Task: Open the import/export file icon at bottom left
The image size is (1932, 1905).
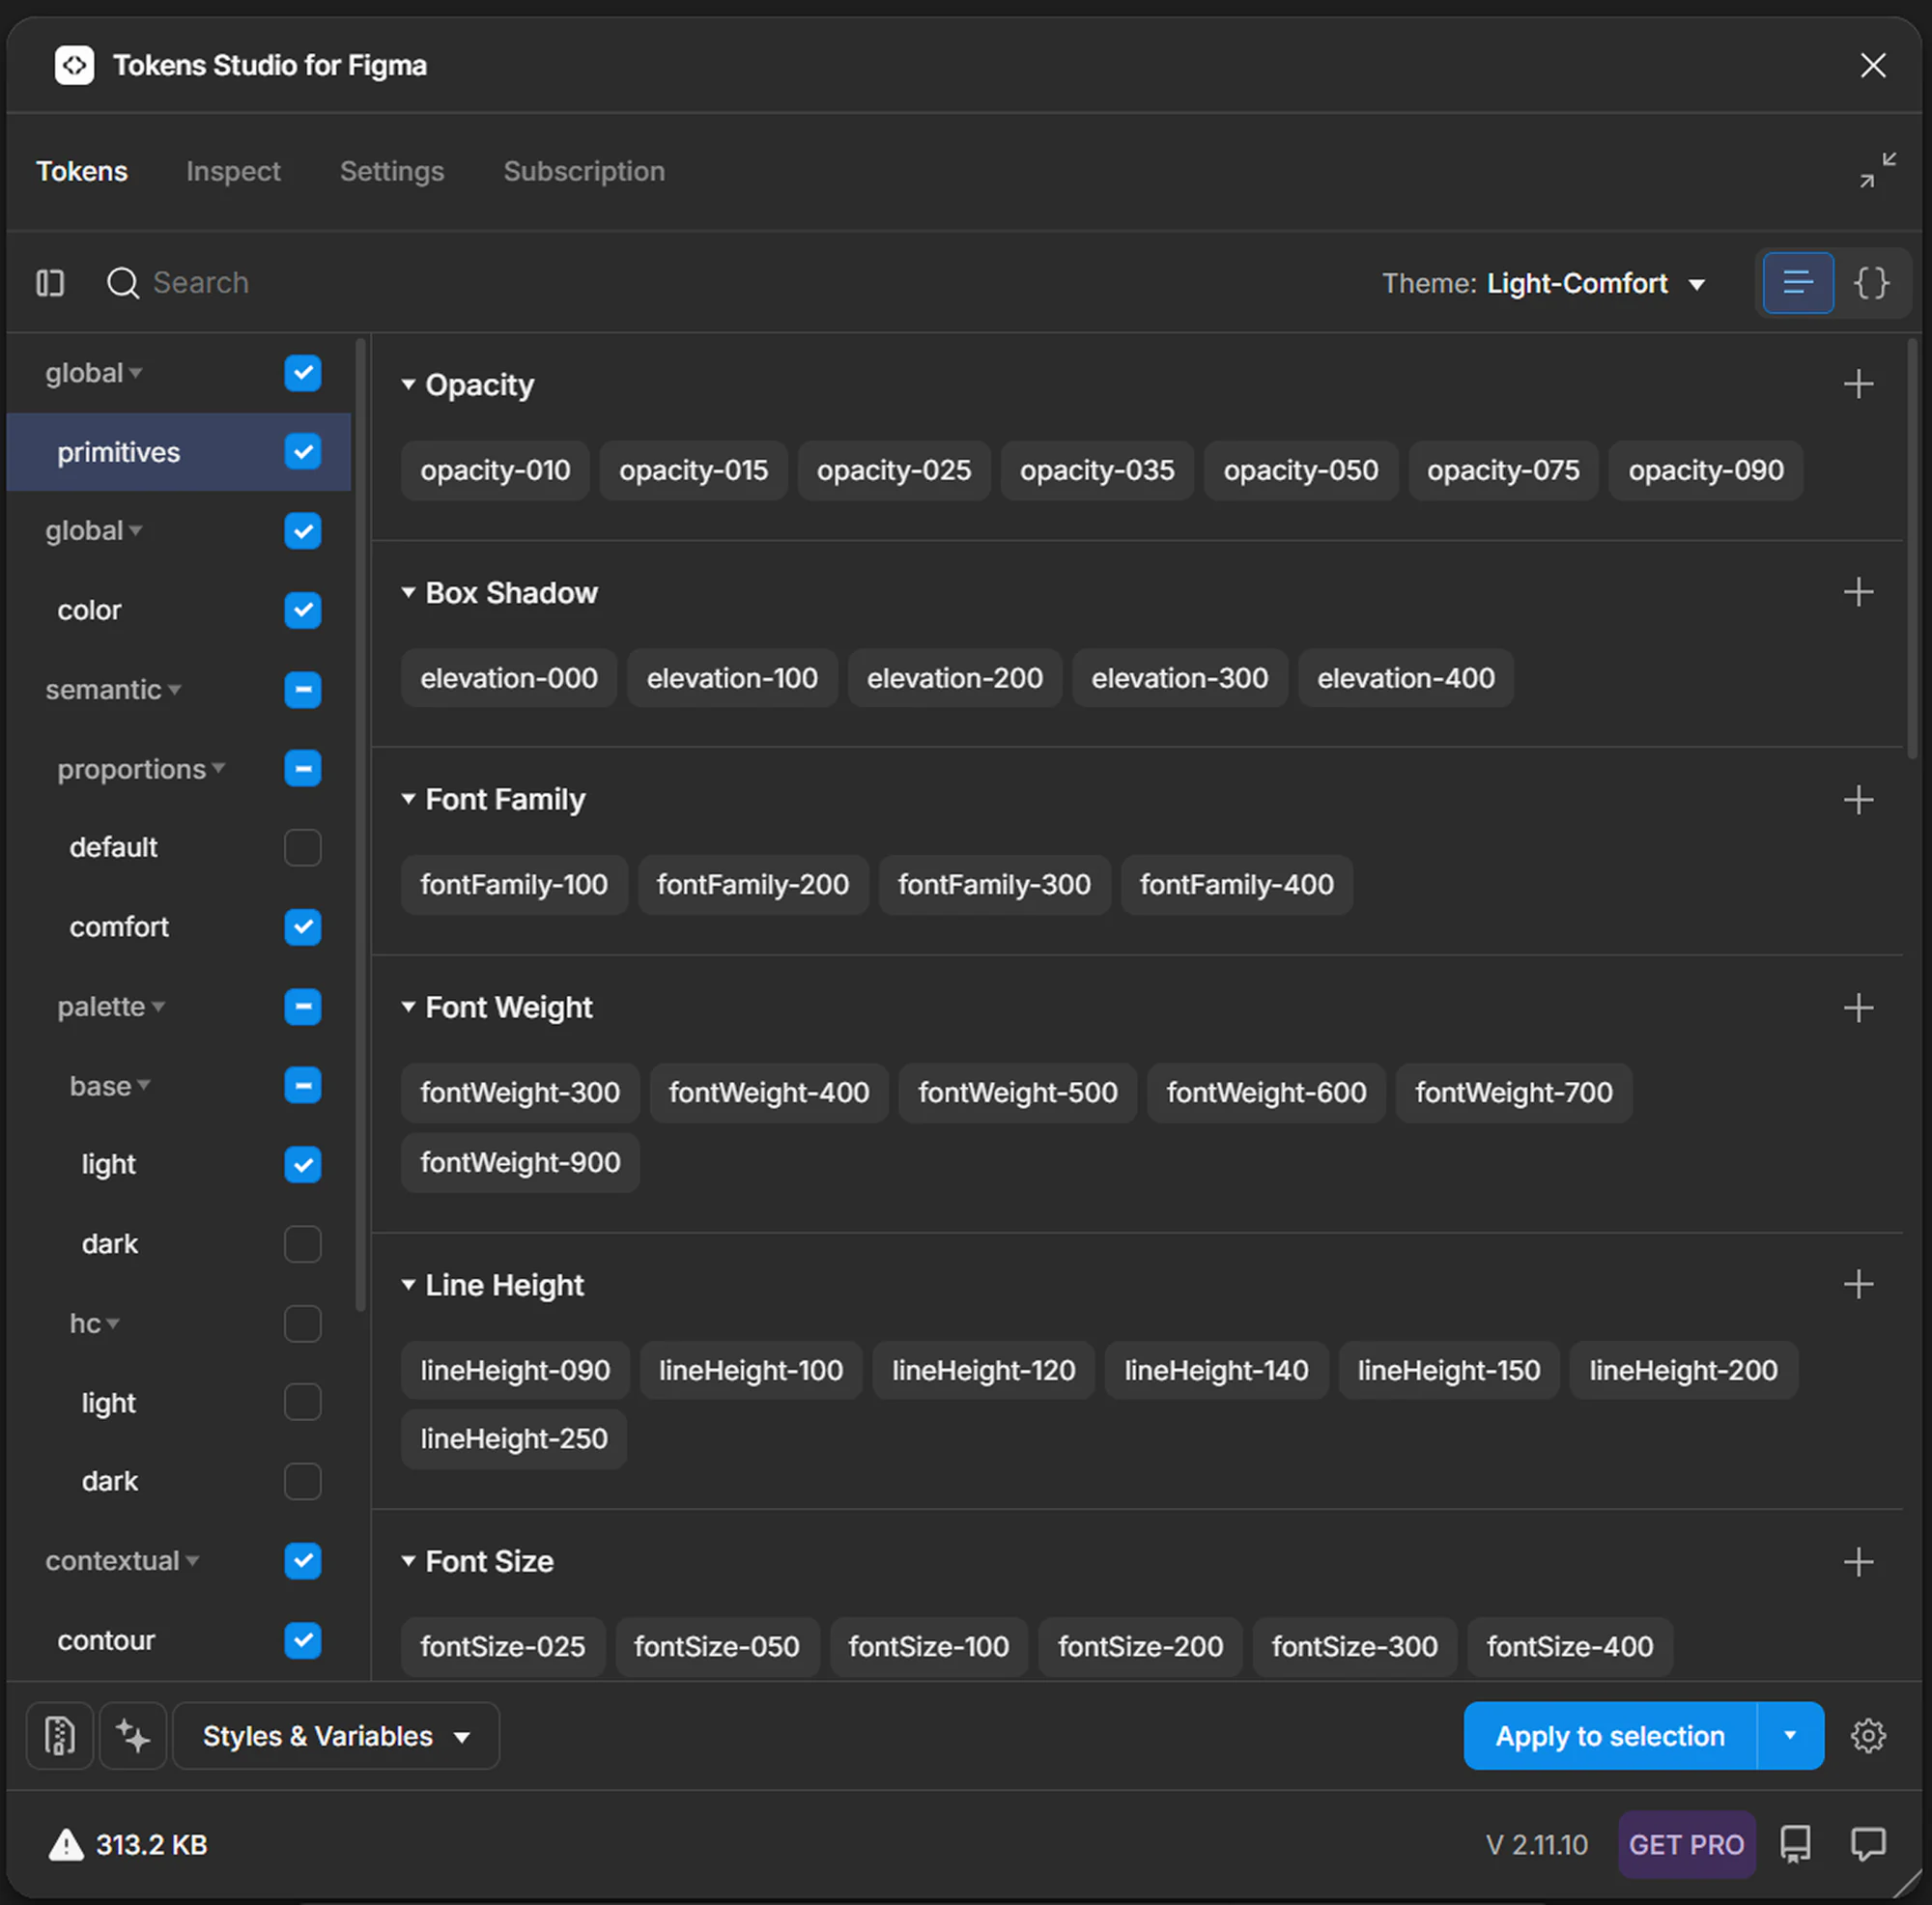Action: point(60,1735)
